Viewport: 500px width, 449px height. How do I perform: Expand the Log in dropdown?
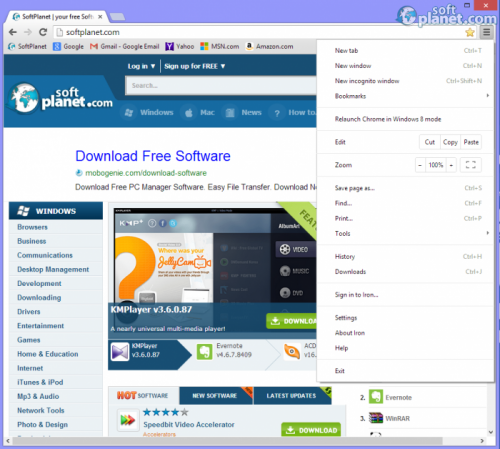point(141,66)
